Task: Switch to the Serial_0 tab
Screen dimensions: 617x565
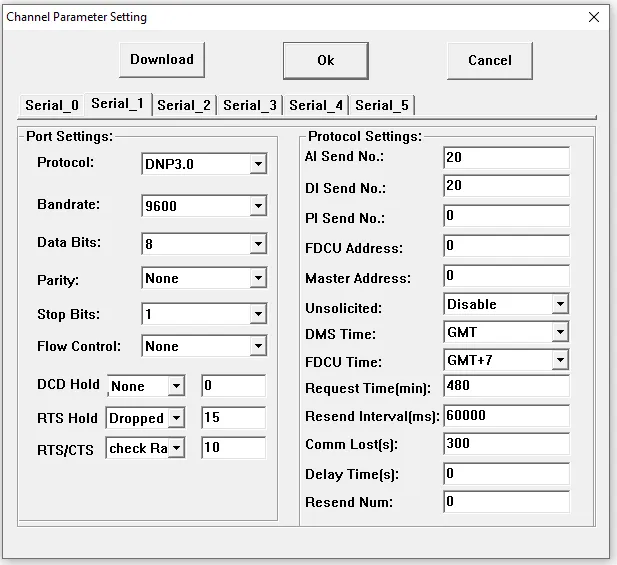Action: point(52,105)
